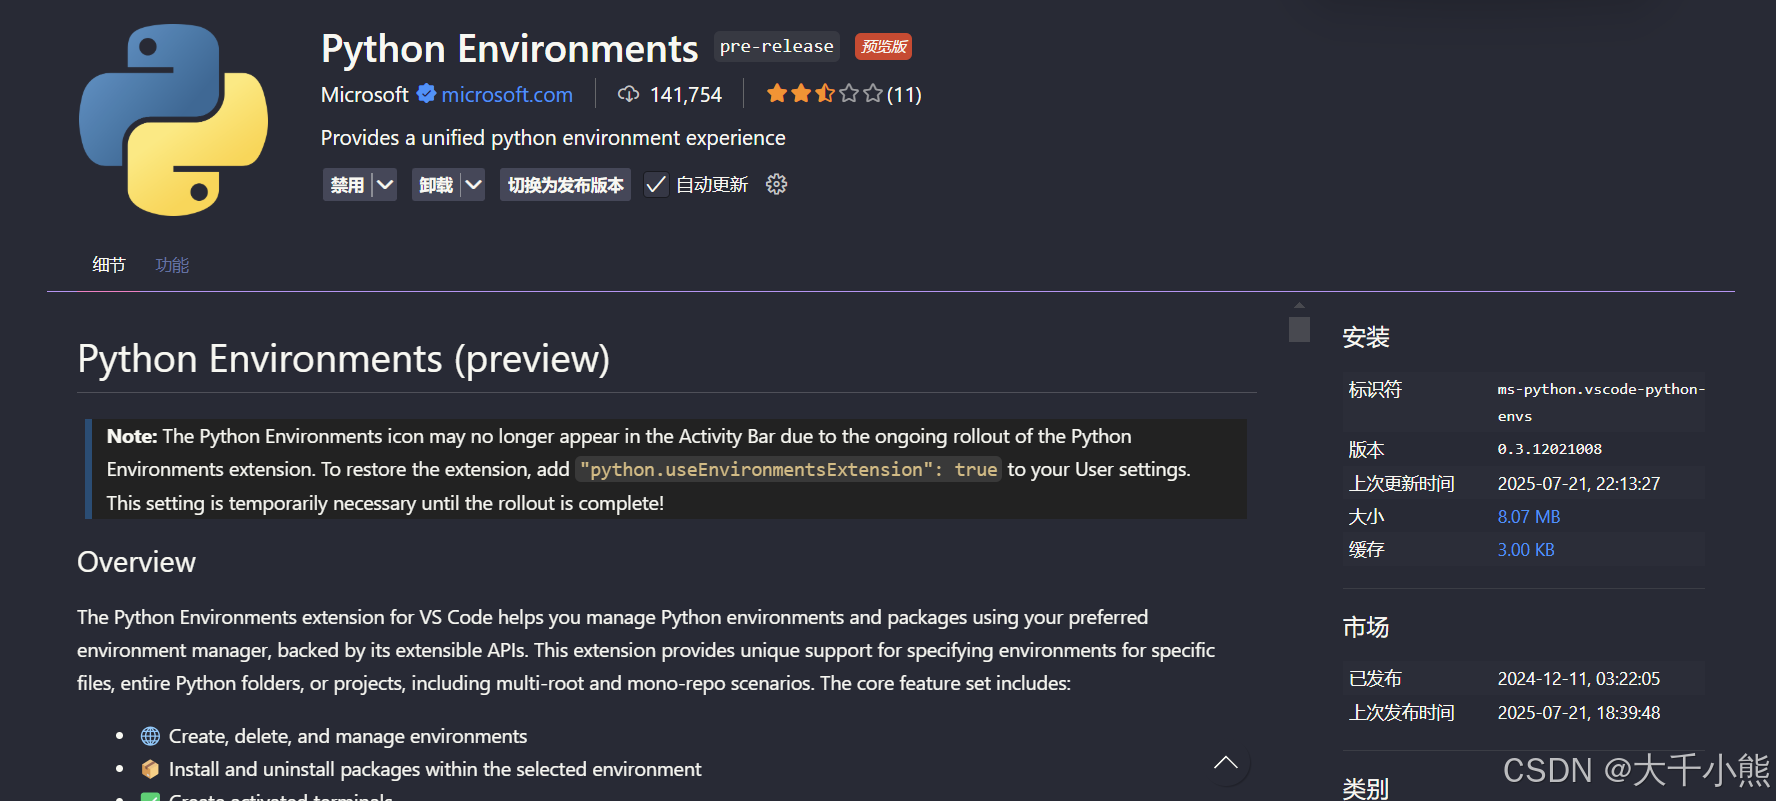1776x801 pixels.
Task: Click the (11) ratings count
Action: (x=904, y=95)
